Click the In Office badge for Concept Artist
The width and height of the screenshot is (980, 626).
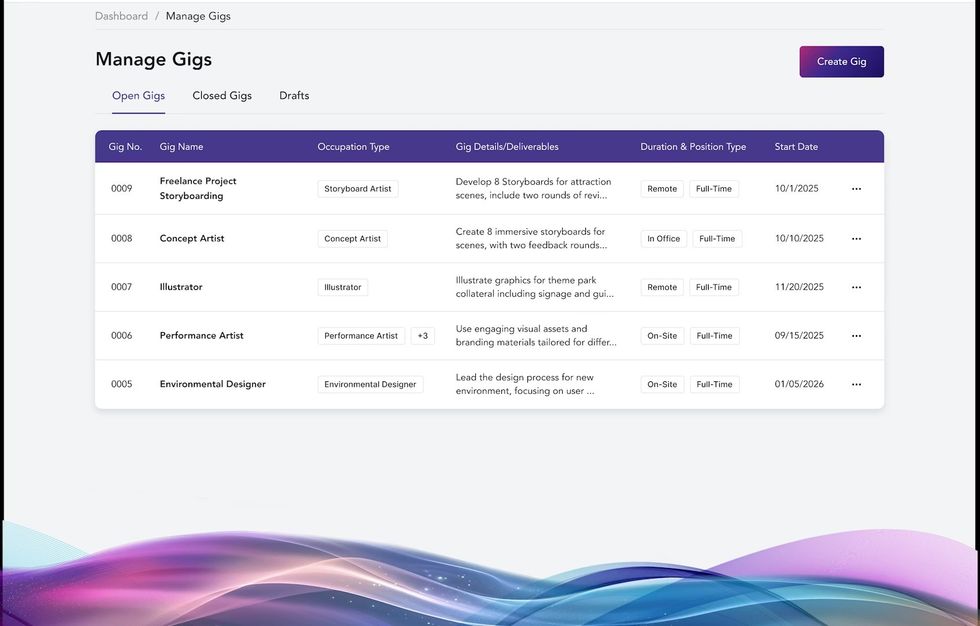click(663, 238)
